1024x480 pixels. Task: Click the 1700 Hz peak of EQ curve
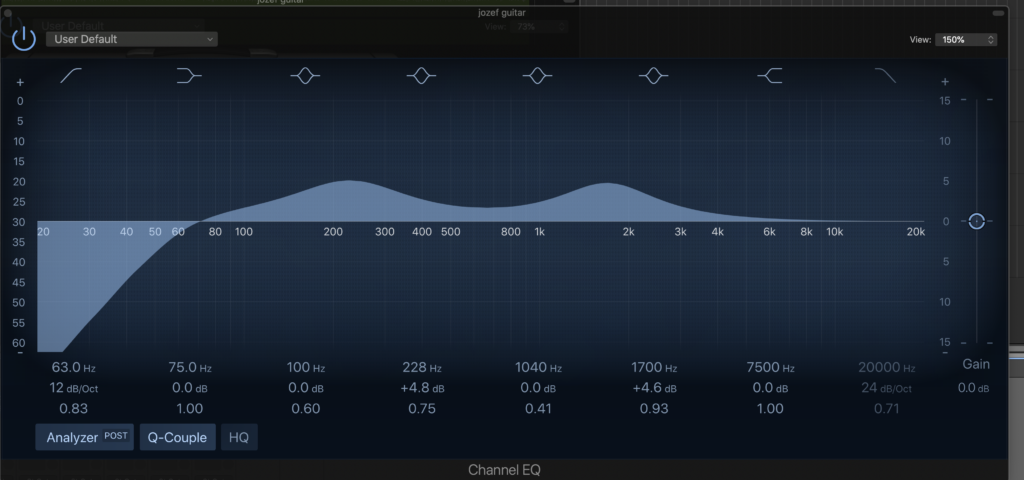pos(608,184)
